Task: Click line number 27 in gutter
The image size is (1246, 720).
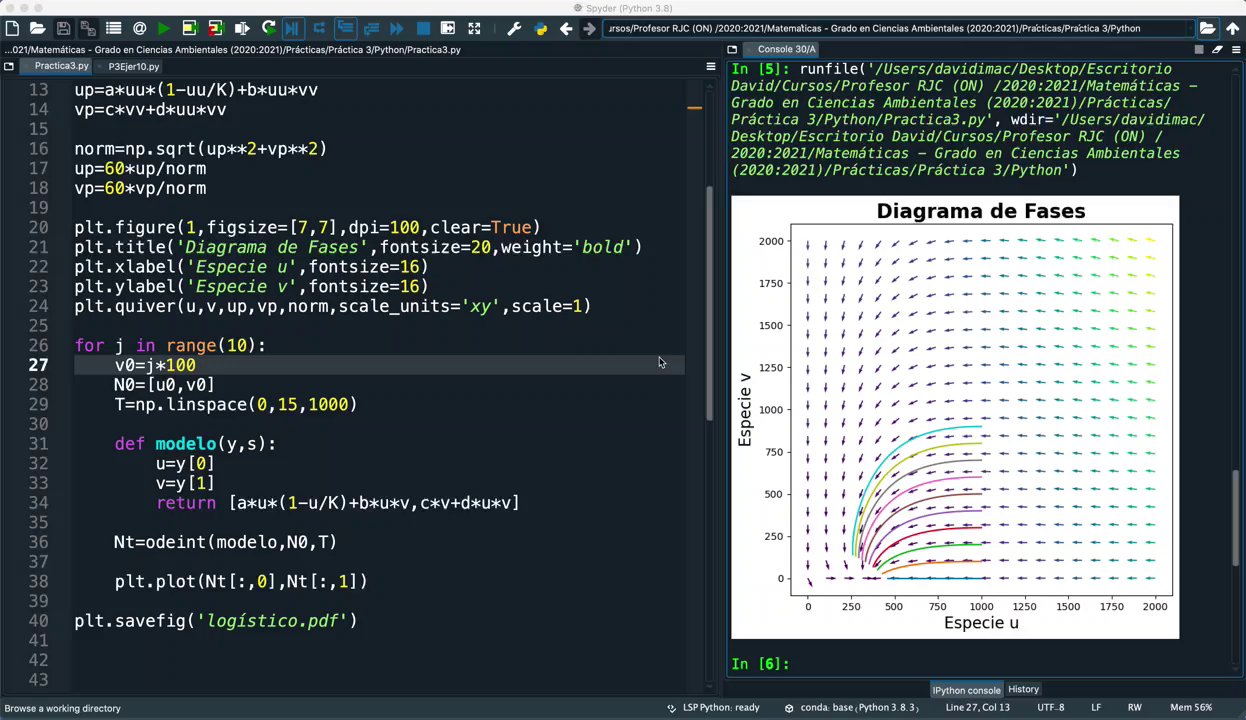Action: point(37,365)
